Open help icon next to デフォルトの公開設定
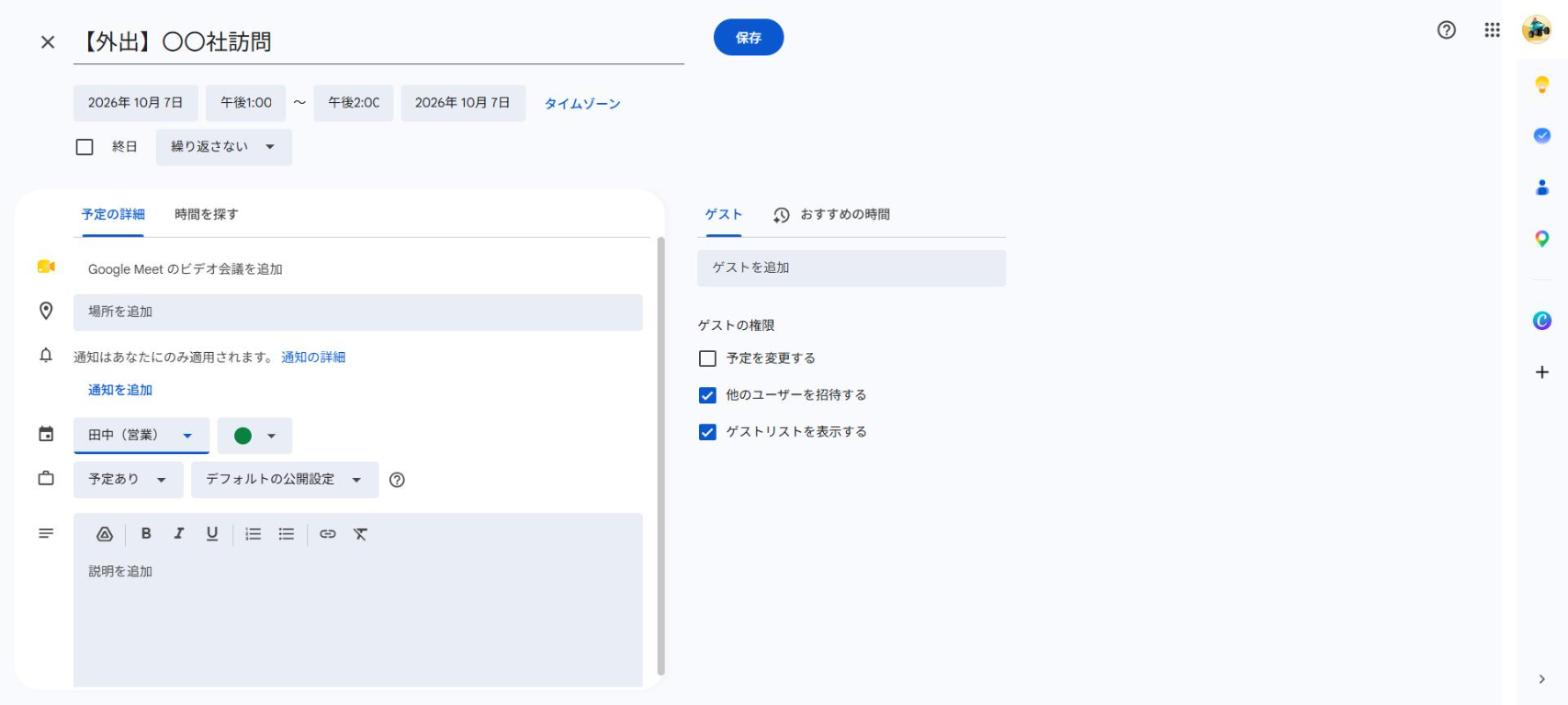Image resolution: width=1568 pixels, height=705 pixels. (397, 480)
